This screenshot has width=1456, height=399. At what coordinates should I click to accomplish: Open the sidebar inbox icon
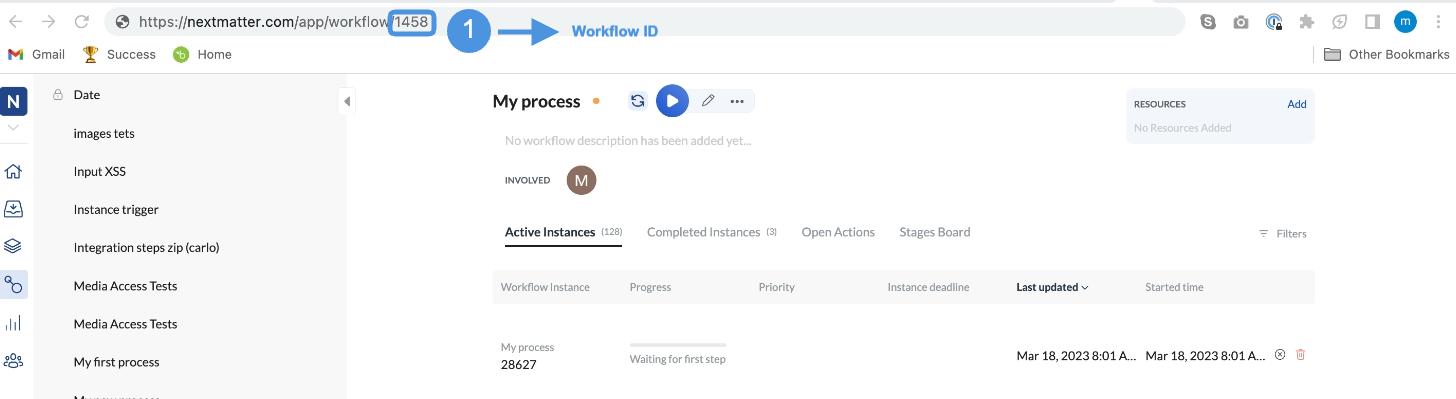click(x=14, y=209)
